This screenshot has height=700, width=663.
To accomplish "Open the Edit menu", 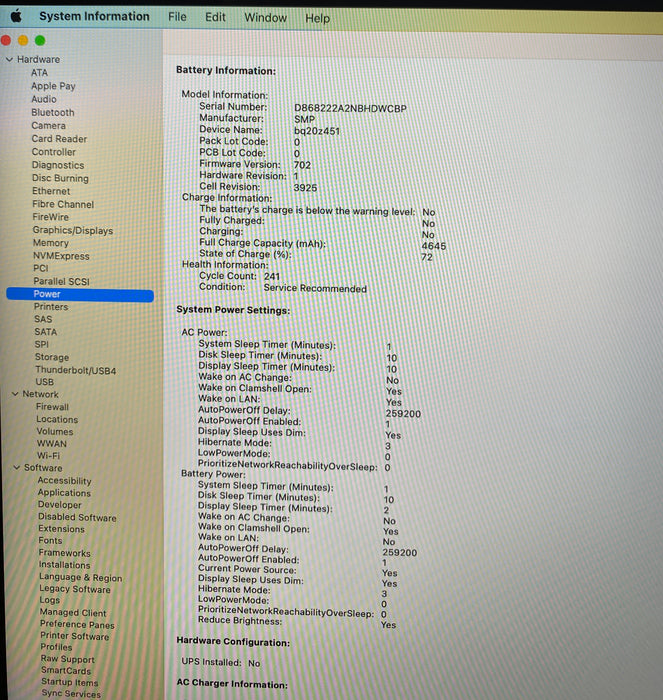I will 215,17.
